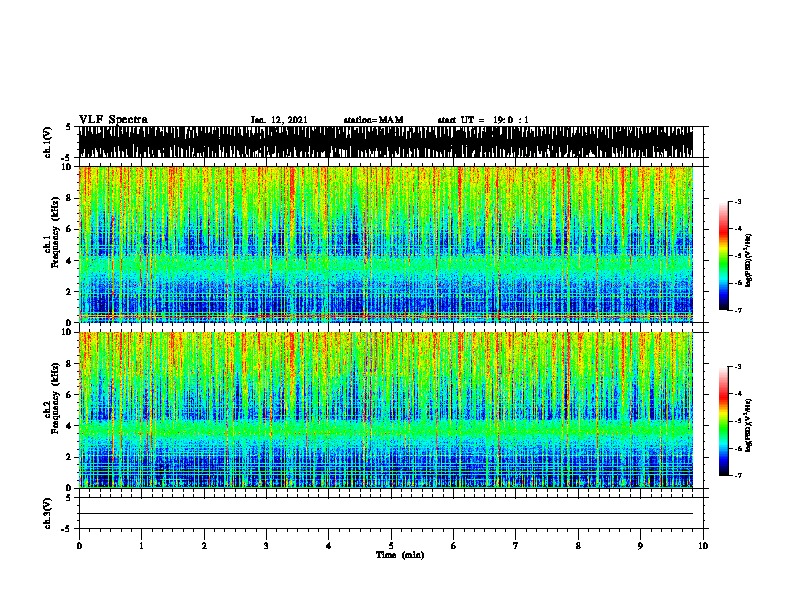Click the time axis tick label "4"
Screen dimensions: 792x612
tap(329, 546)
